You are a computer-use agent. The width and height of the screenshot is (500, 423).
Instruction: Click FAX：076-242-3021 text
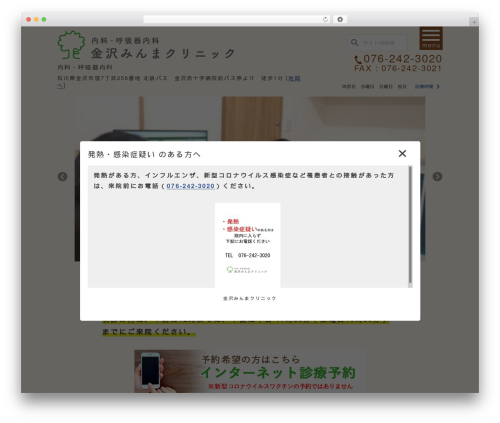(398, 68)
